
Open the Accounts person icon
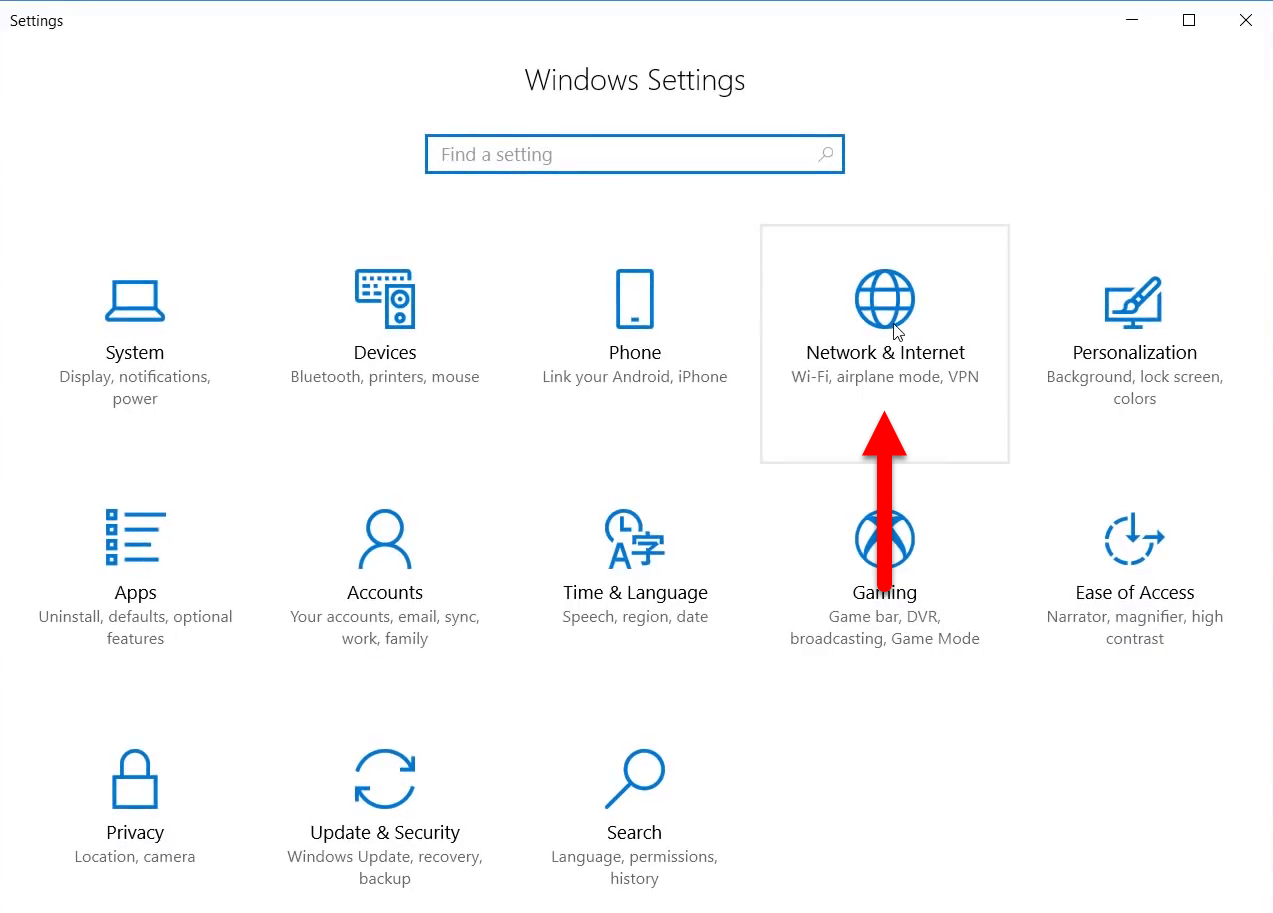(x=385, y=538)
